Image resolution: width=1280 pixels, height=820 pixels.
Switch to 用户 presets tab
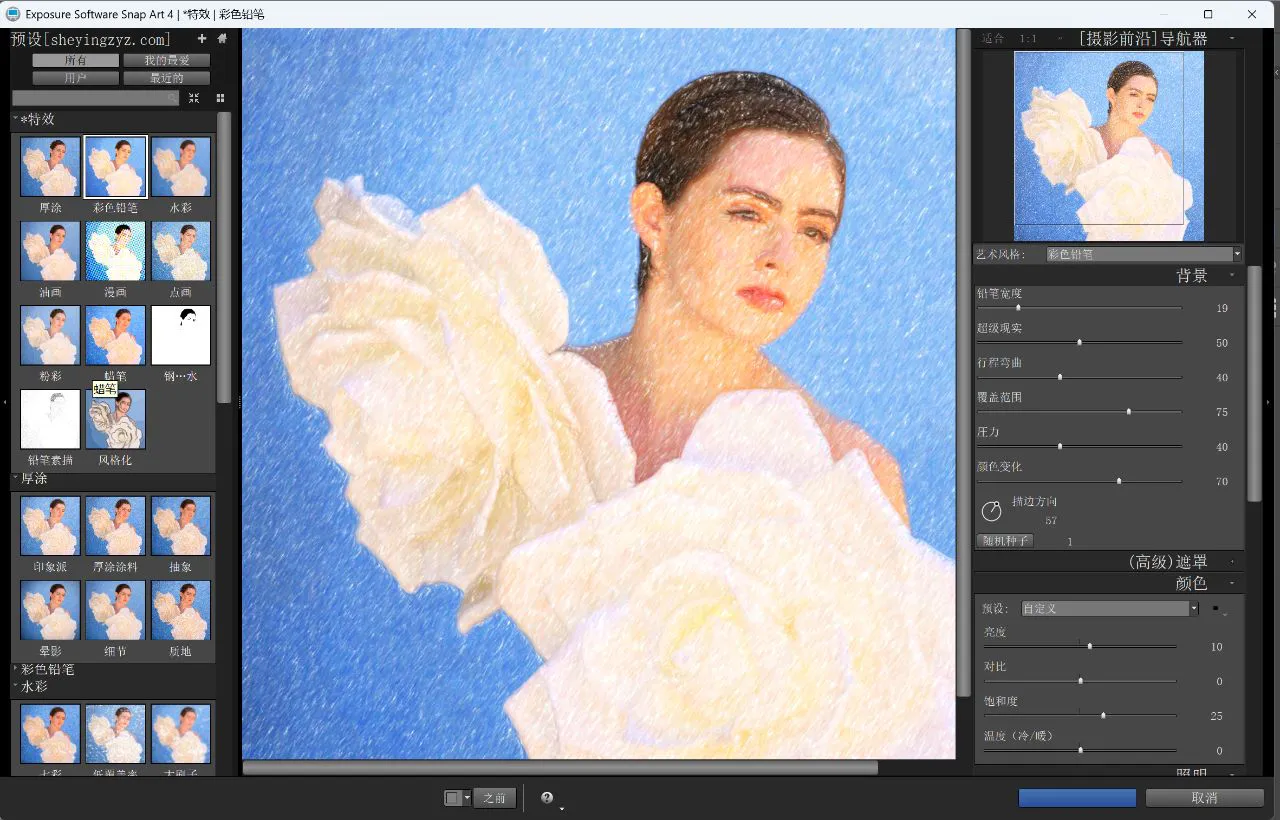(76, 78)
